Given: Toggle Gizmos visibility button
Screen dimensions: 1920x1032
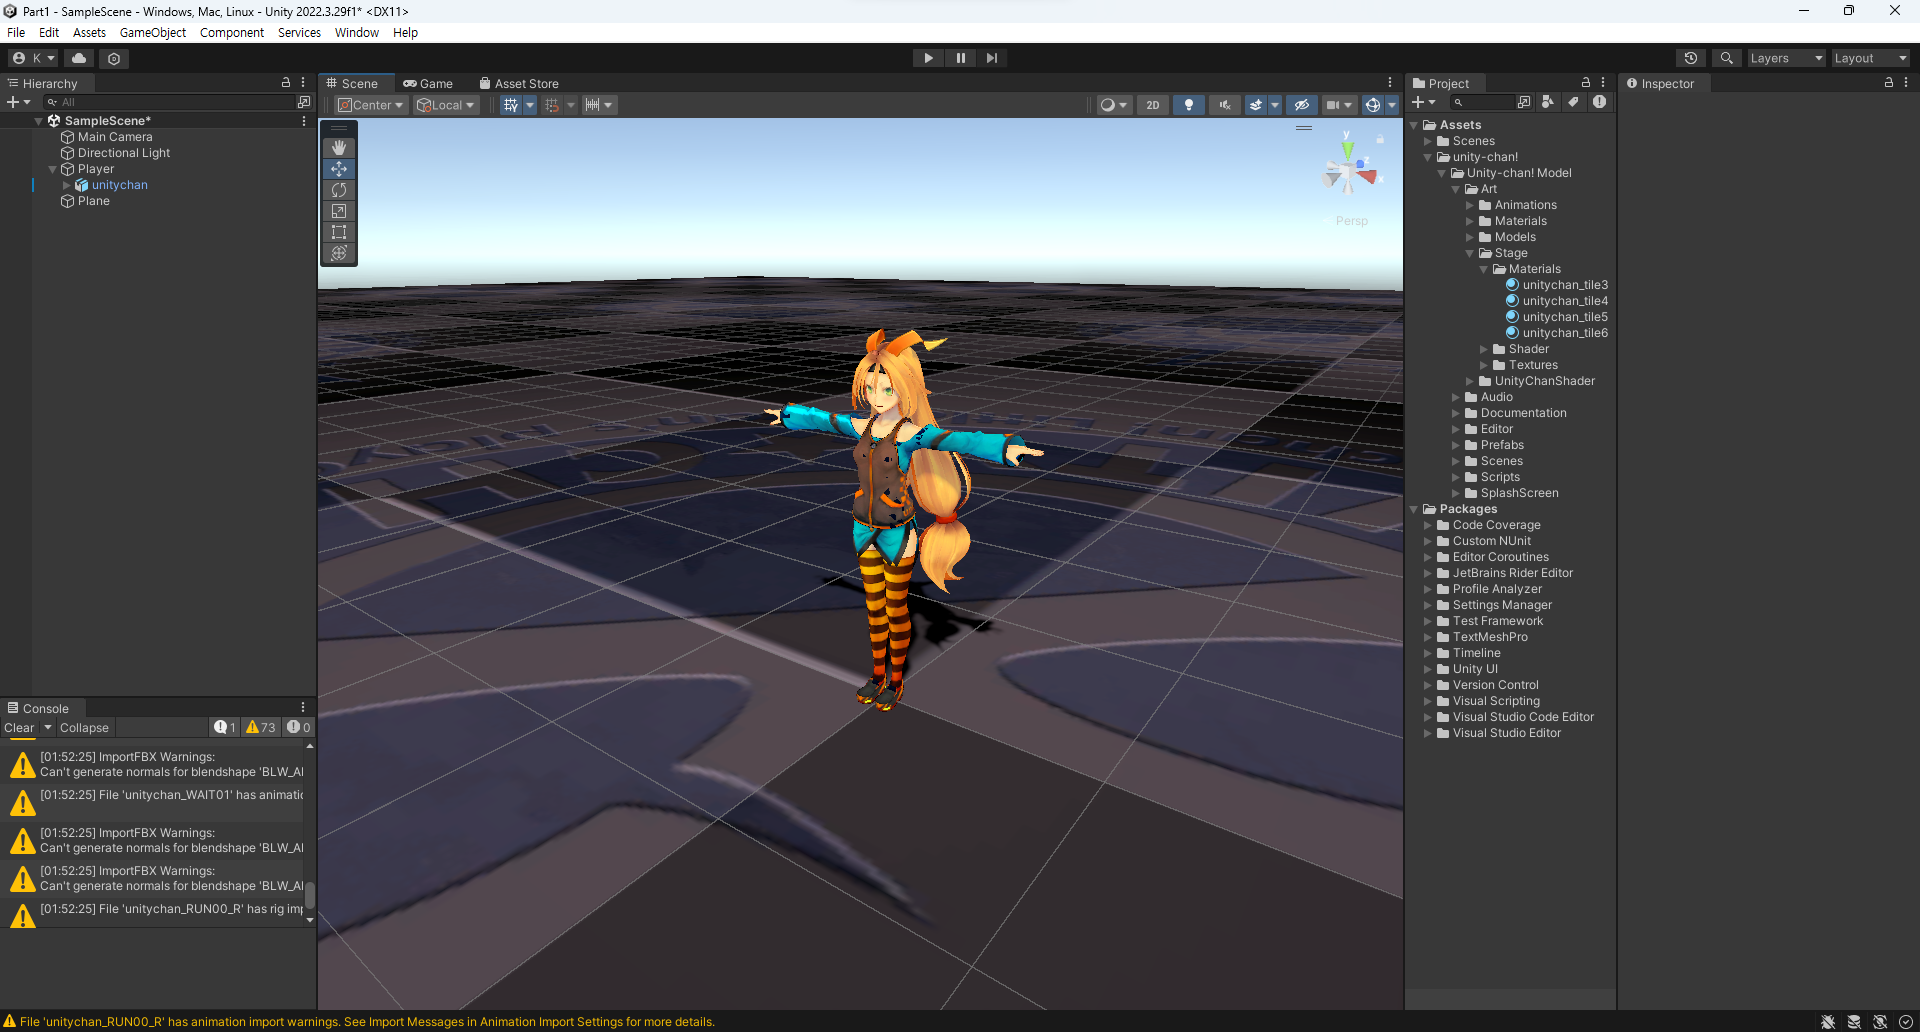Looking at the screenshot, I should tap(1373, 105).
